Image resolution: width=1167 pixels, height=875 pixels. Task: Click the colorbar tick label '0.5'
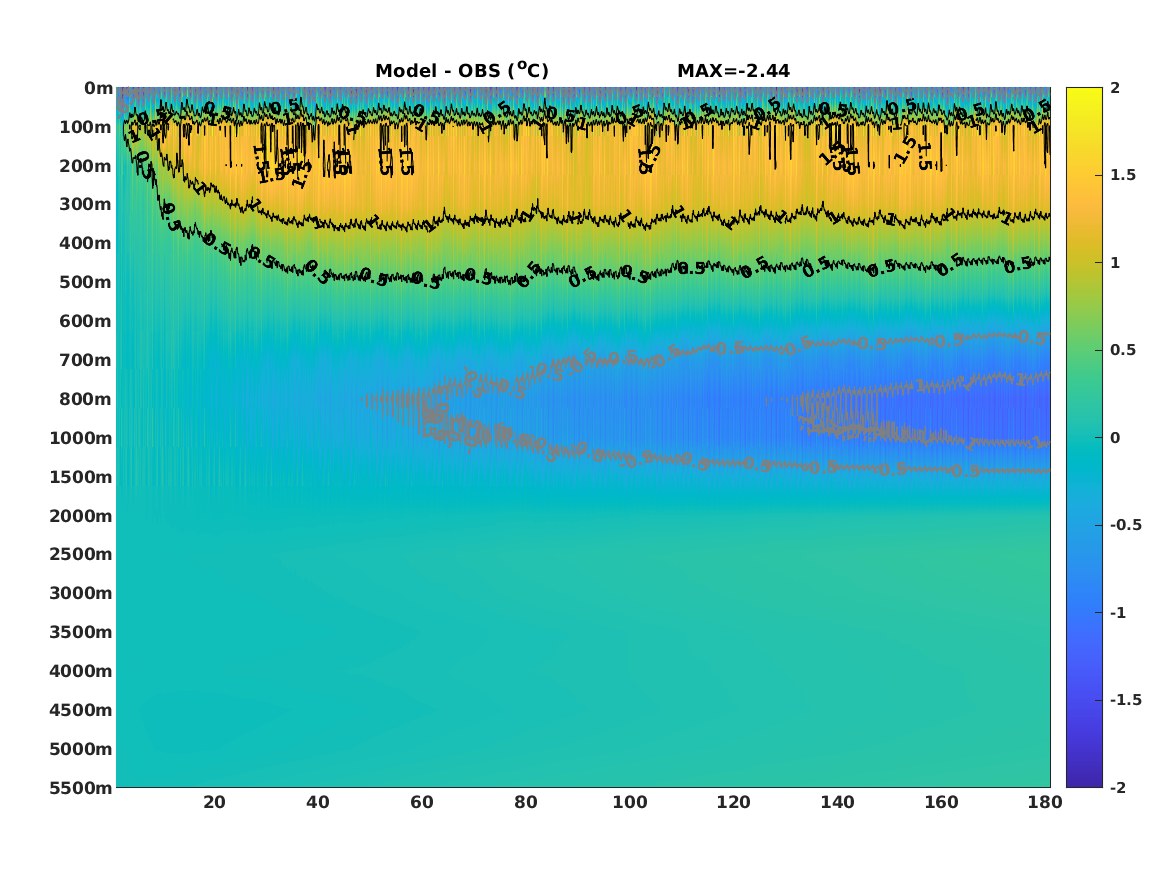point(1123,350)
